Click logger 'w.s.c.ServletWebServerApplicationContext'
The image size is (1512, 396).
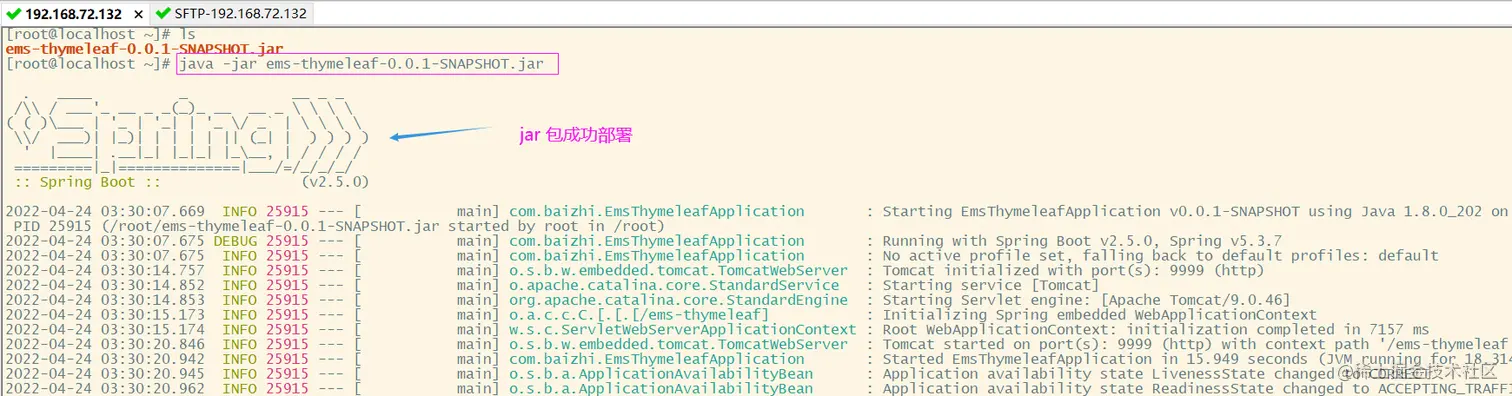pyautogui.click(x=682, y=330)
